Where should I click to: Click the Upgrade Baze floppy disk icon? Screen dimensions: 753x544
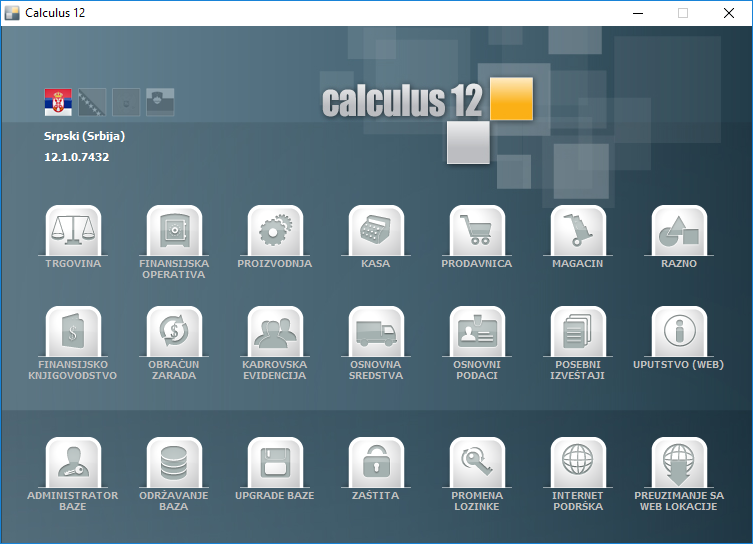(275, 463)
